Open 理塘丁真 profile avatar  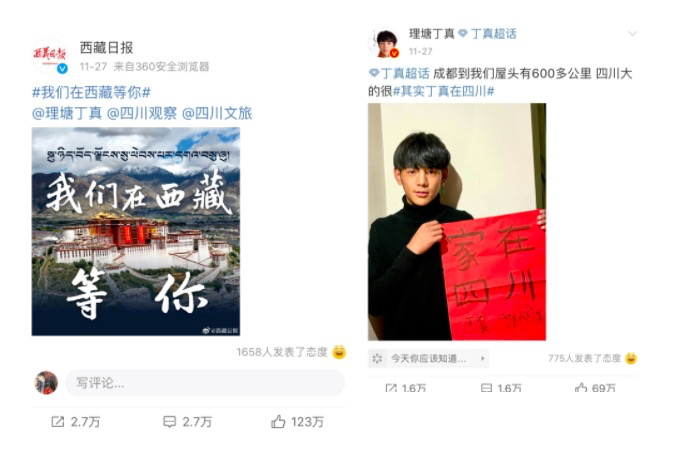pos(384,43)
